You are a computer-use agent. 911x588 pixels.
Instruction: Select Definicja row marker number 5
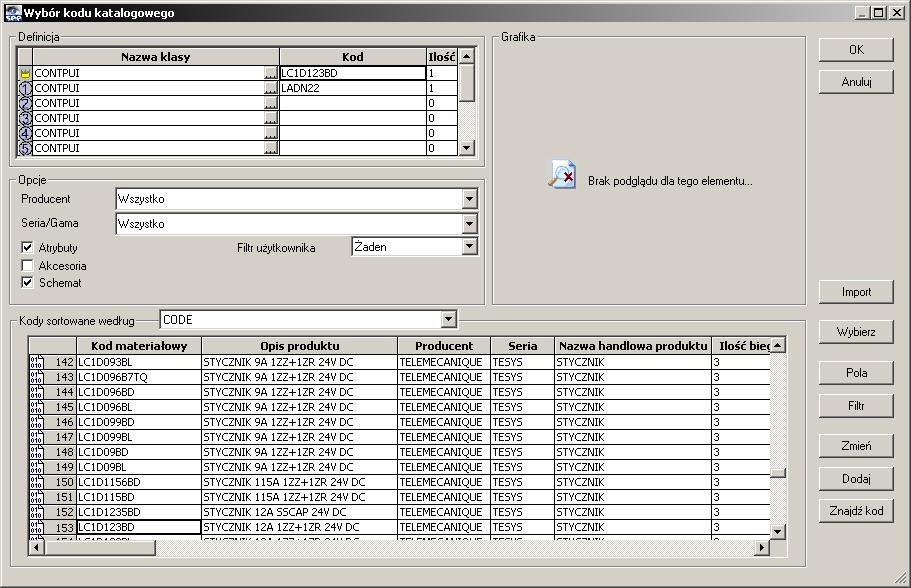click(25, 149)
